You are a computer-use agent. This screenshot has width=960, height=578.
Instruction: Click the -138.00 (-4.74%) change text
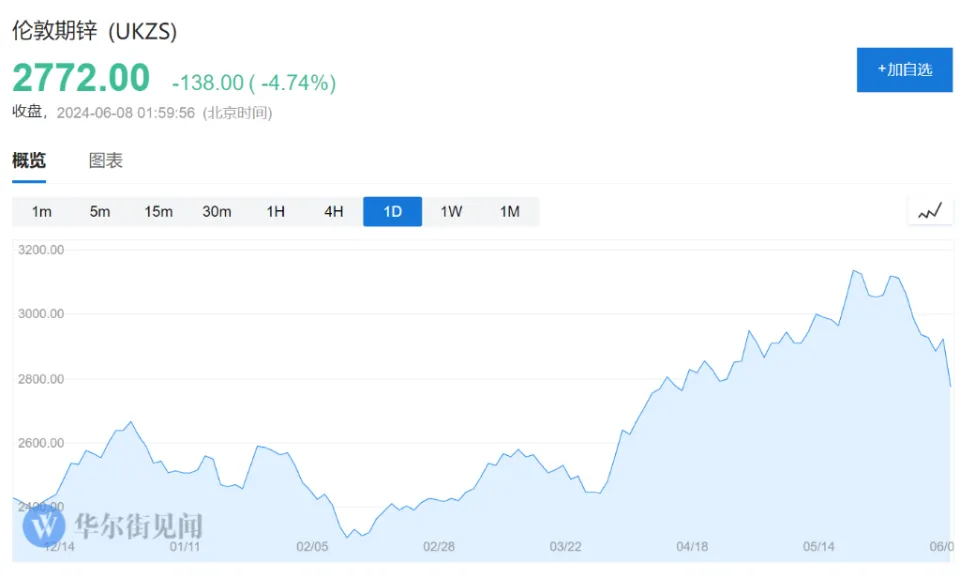point(254,83)
